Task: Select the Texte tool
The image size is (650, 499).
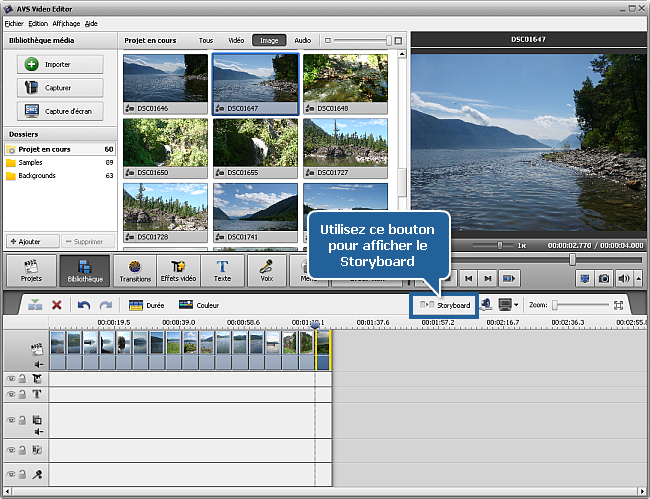Action: [222, 270]
